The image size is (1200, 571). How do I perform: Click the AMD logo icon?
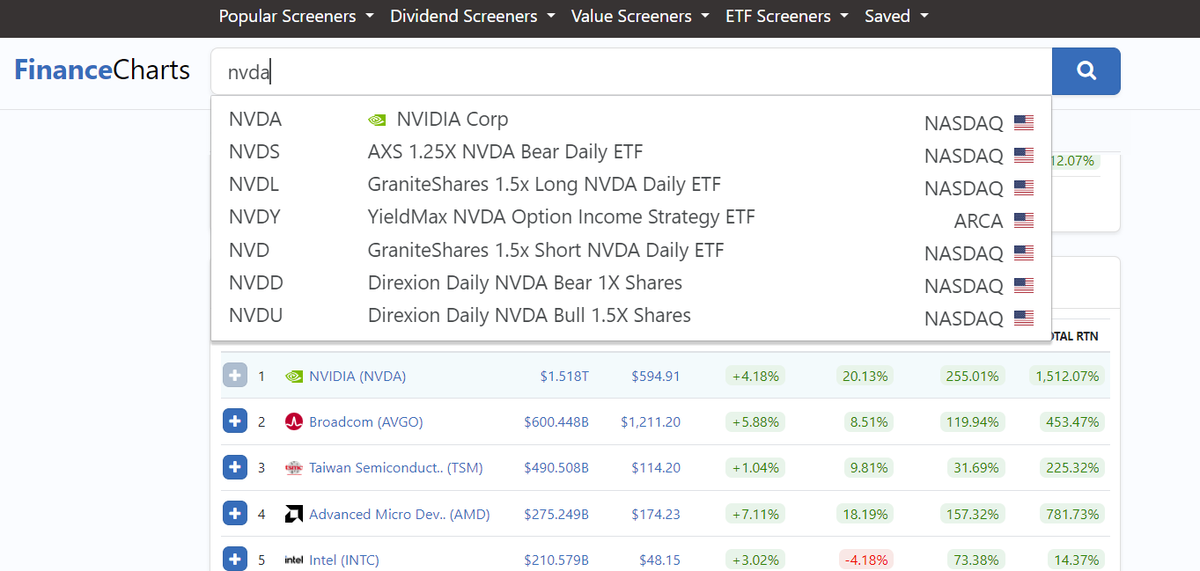(294, 514)
